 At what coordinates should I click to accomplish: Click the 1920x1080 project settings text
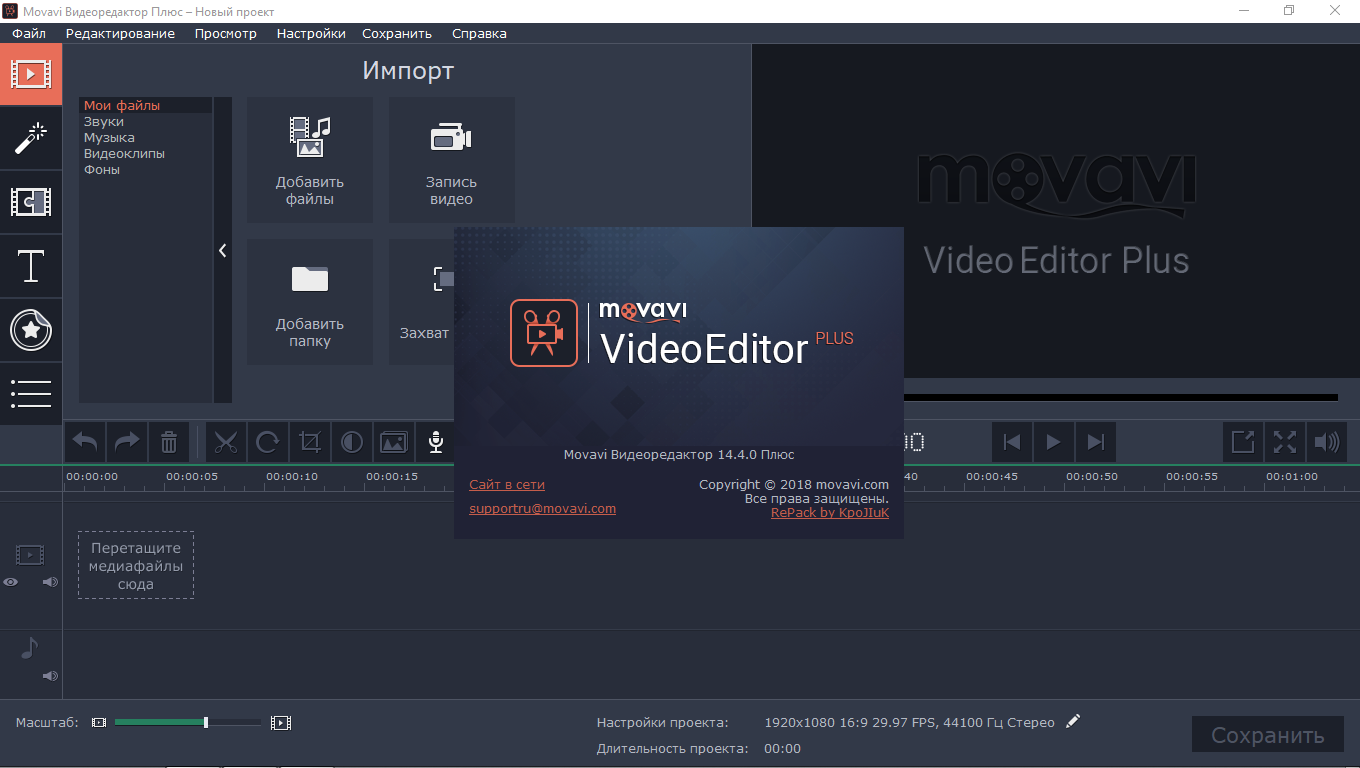(x=909, y=722)
